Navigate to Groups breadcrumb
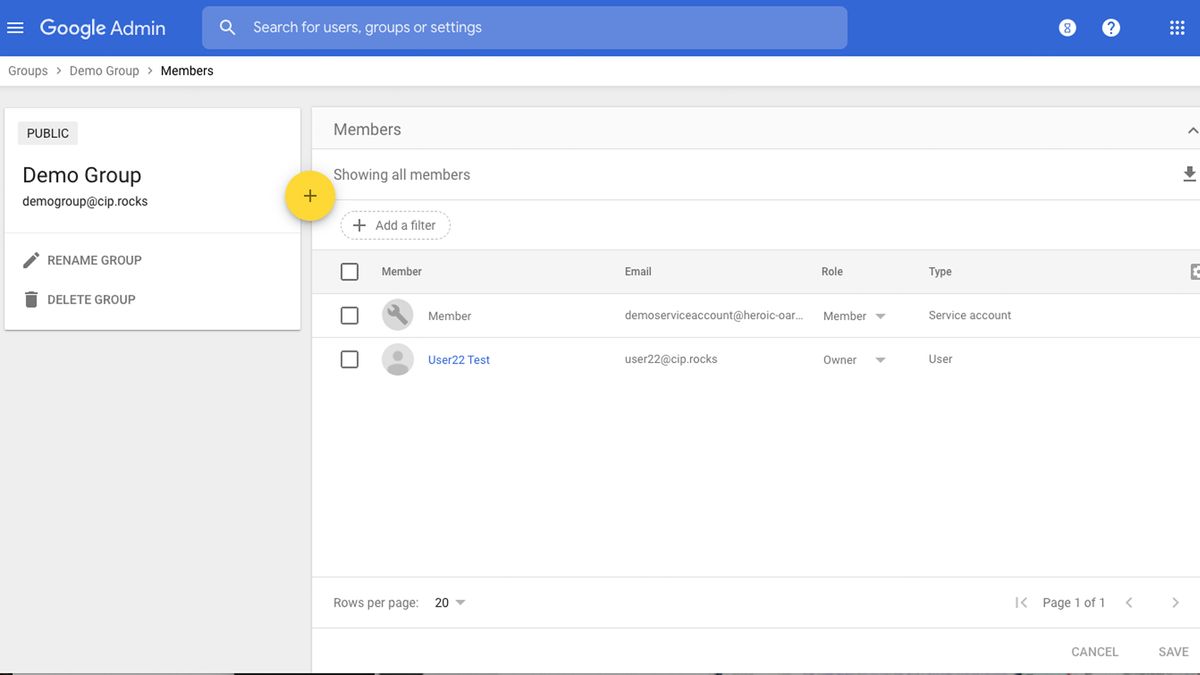Image resolution: width=1200 pixels, height=675 pixels. [x=27, y=70]
